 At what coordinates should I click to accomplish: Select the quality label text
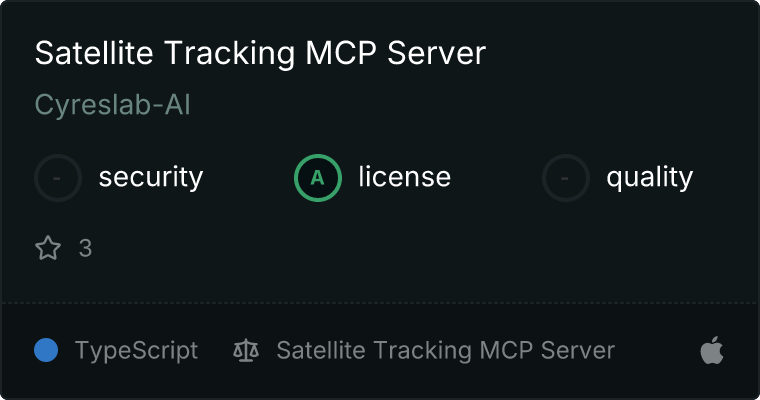[649, 178]
